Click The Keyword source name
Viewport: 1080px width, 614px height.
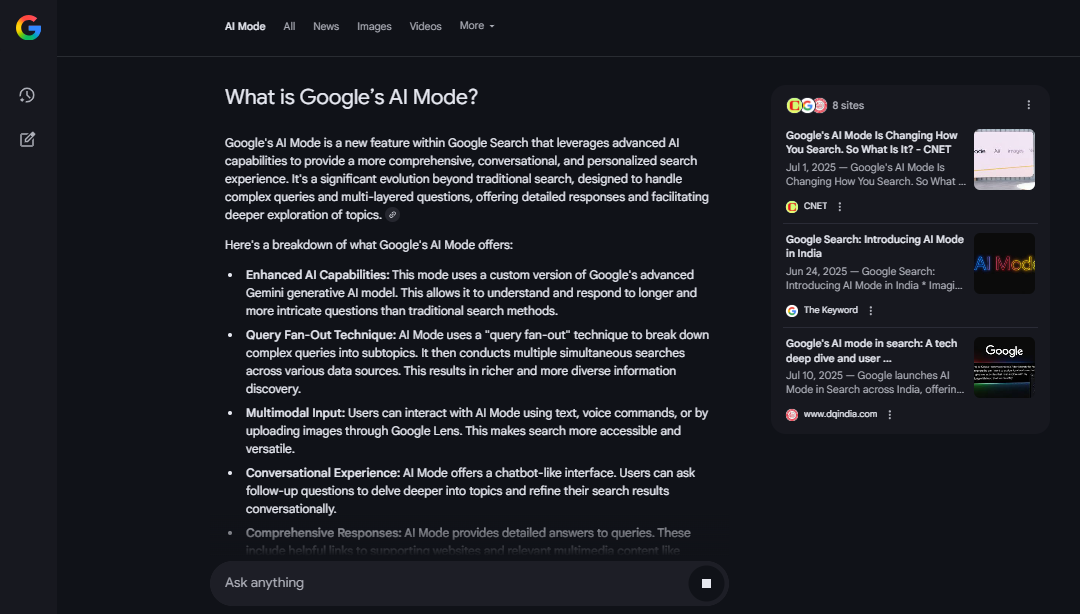point(831,310)
